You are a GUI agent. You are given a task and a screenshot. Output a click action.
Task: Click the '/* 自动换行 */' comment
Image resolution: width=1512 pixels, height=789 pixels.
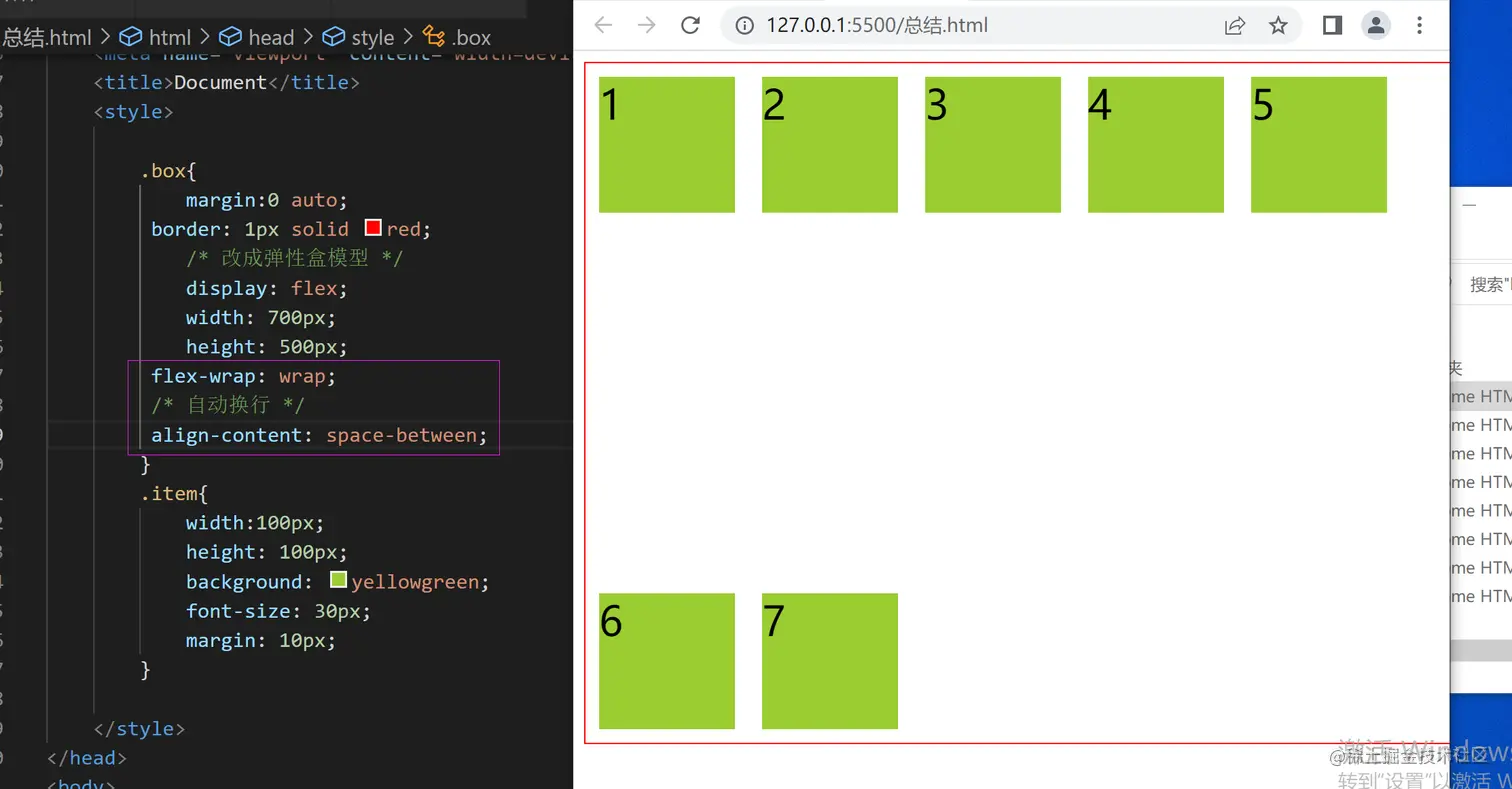pyautogui.click(x=227, y=406)
